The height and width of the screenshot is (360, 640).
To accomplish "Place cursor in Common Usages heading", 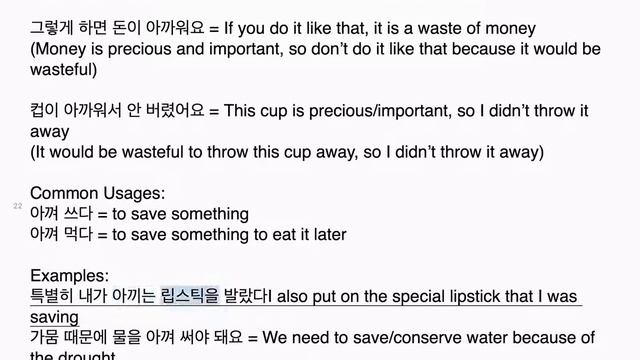I will 98,193.
